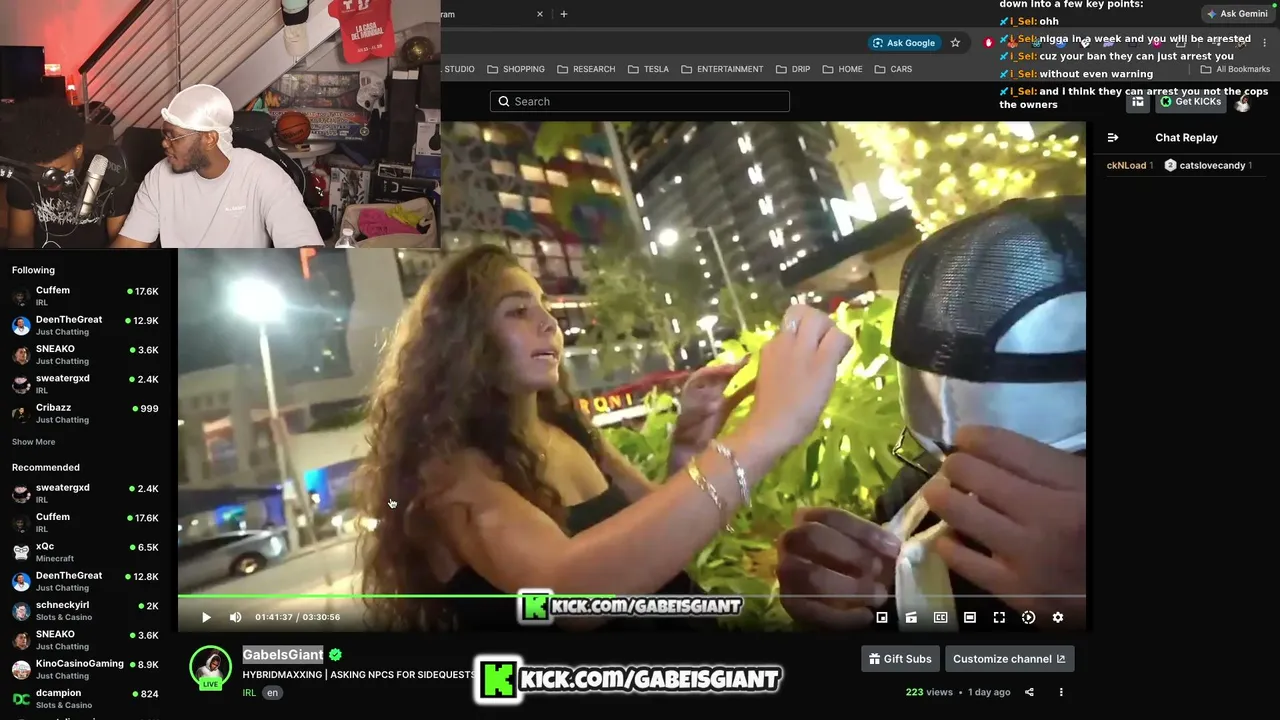
Task: Open GabeIsGiant's live avatar
Action: pos(211,668)
